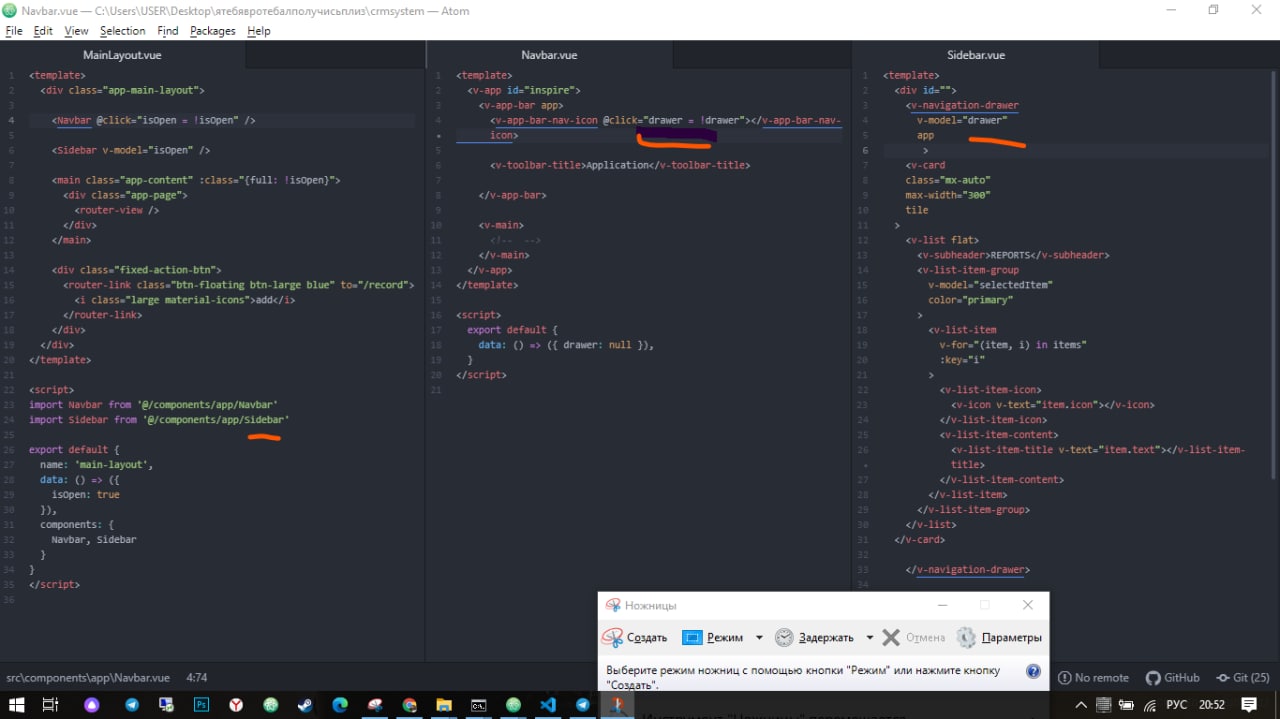
Task: Click the Создать scissors button in Ножницы
Action: pos(635,637)
